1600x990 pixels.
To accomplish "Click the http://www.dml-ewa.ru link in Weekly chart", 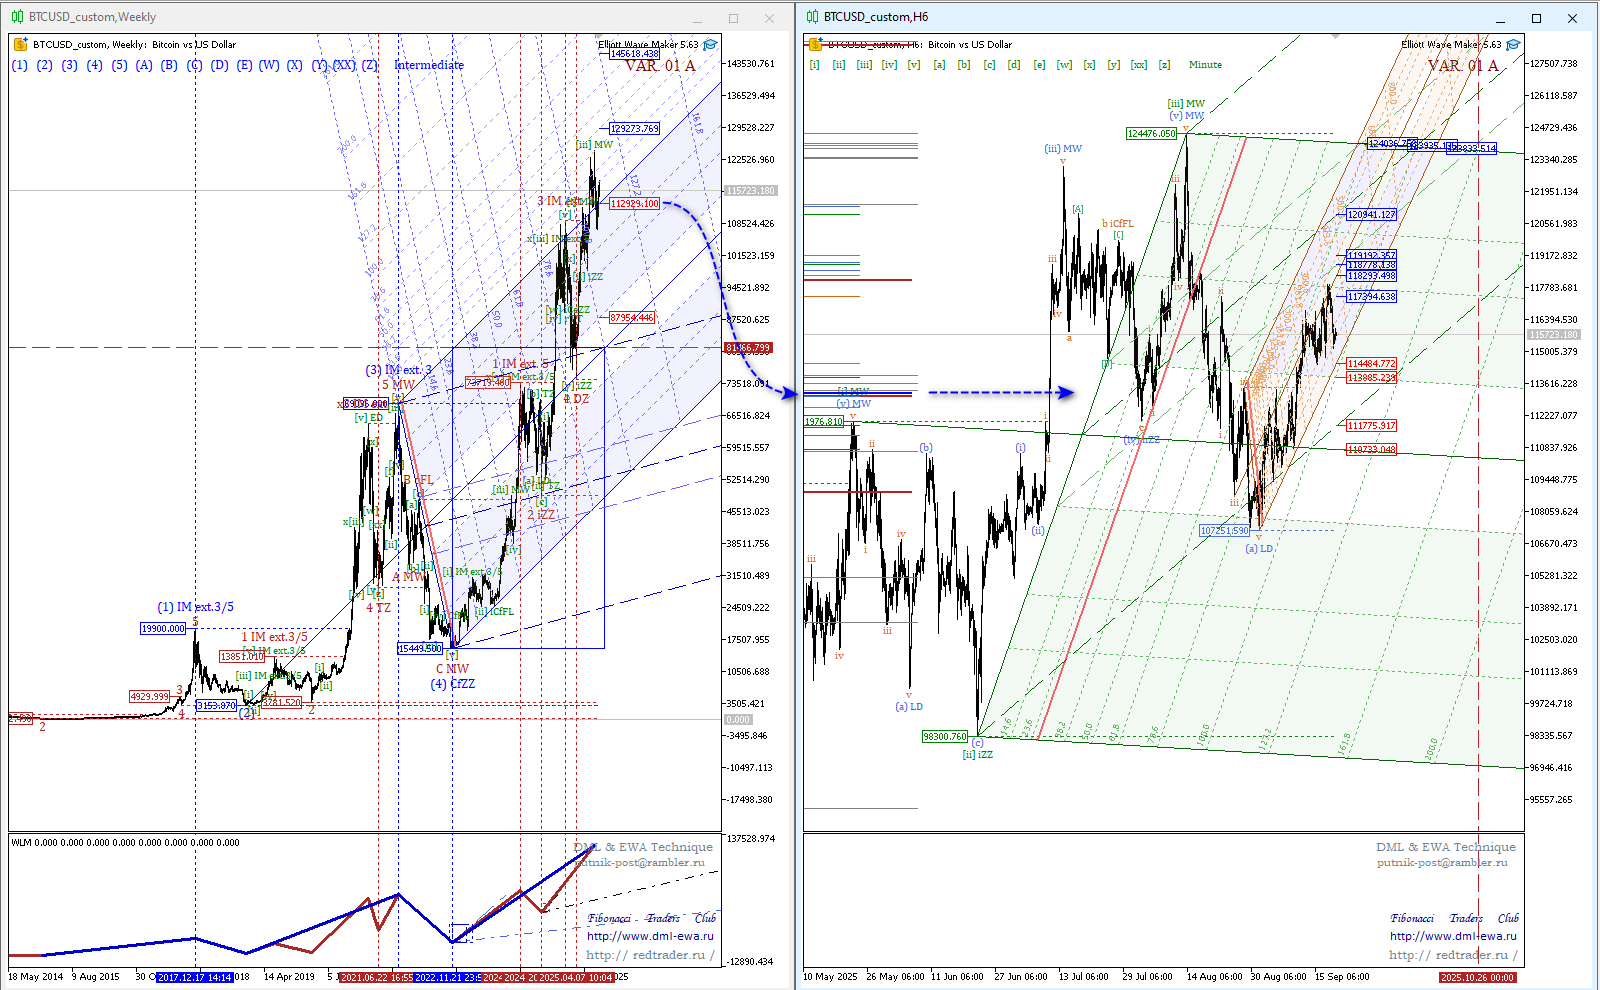I will tap(650, 936).
